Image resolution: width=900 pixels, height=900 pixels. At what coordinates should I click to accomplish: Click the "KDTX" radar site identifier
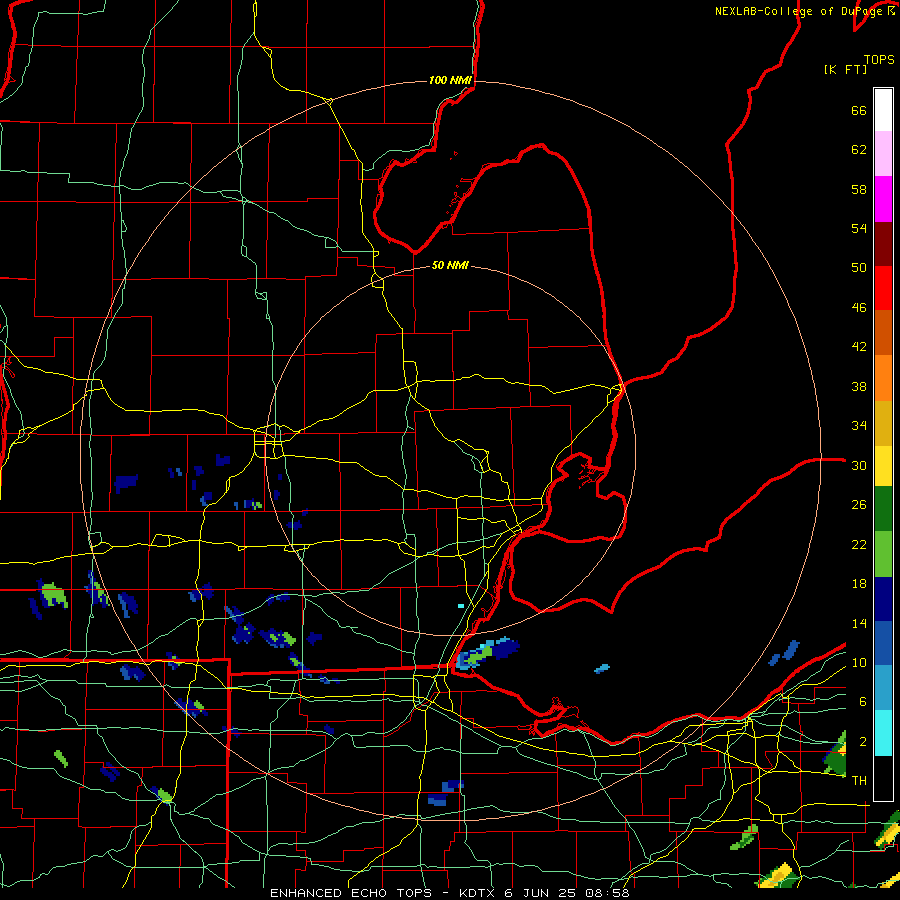[x=478, y=893]
